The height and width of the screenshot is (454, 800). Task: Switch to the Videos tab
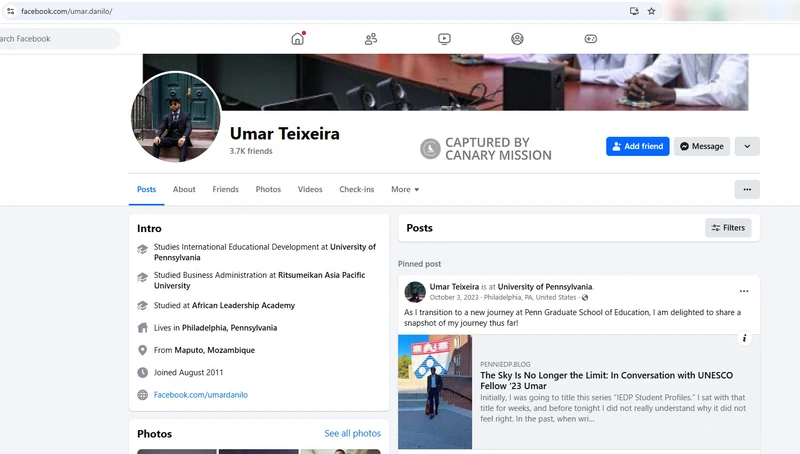pos(310,189)
